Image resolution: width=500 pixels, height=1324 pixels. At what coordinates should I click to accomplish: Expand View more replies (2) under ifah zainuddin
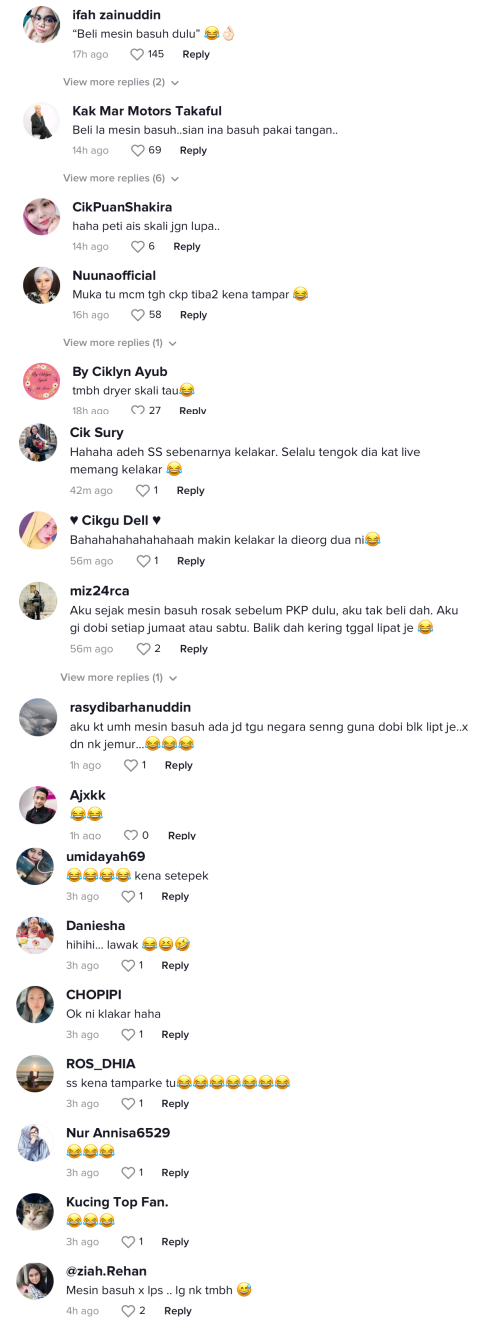click(x=121, y=82)
